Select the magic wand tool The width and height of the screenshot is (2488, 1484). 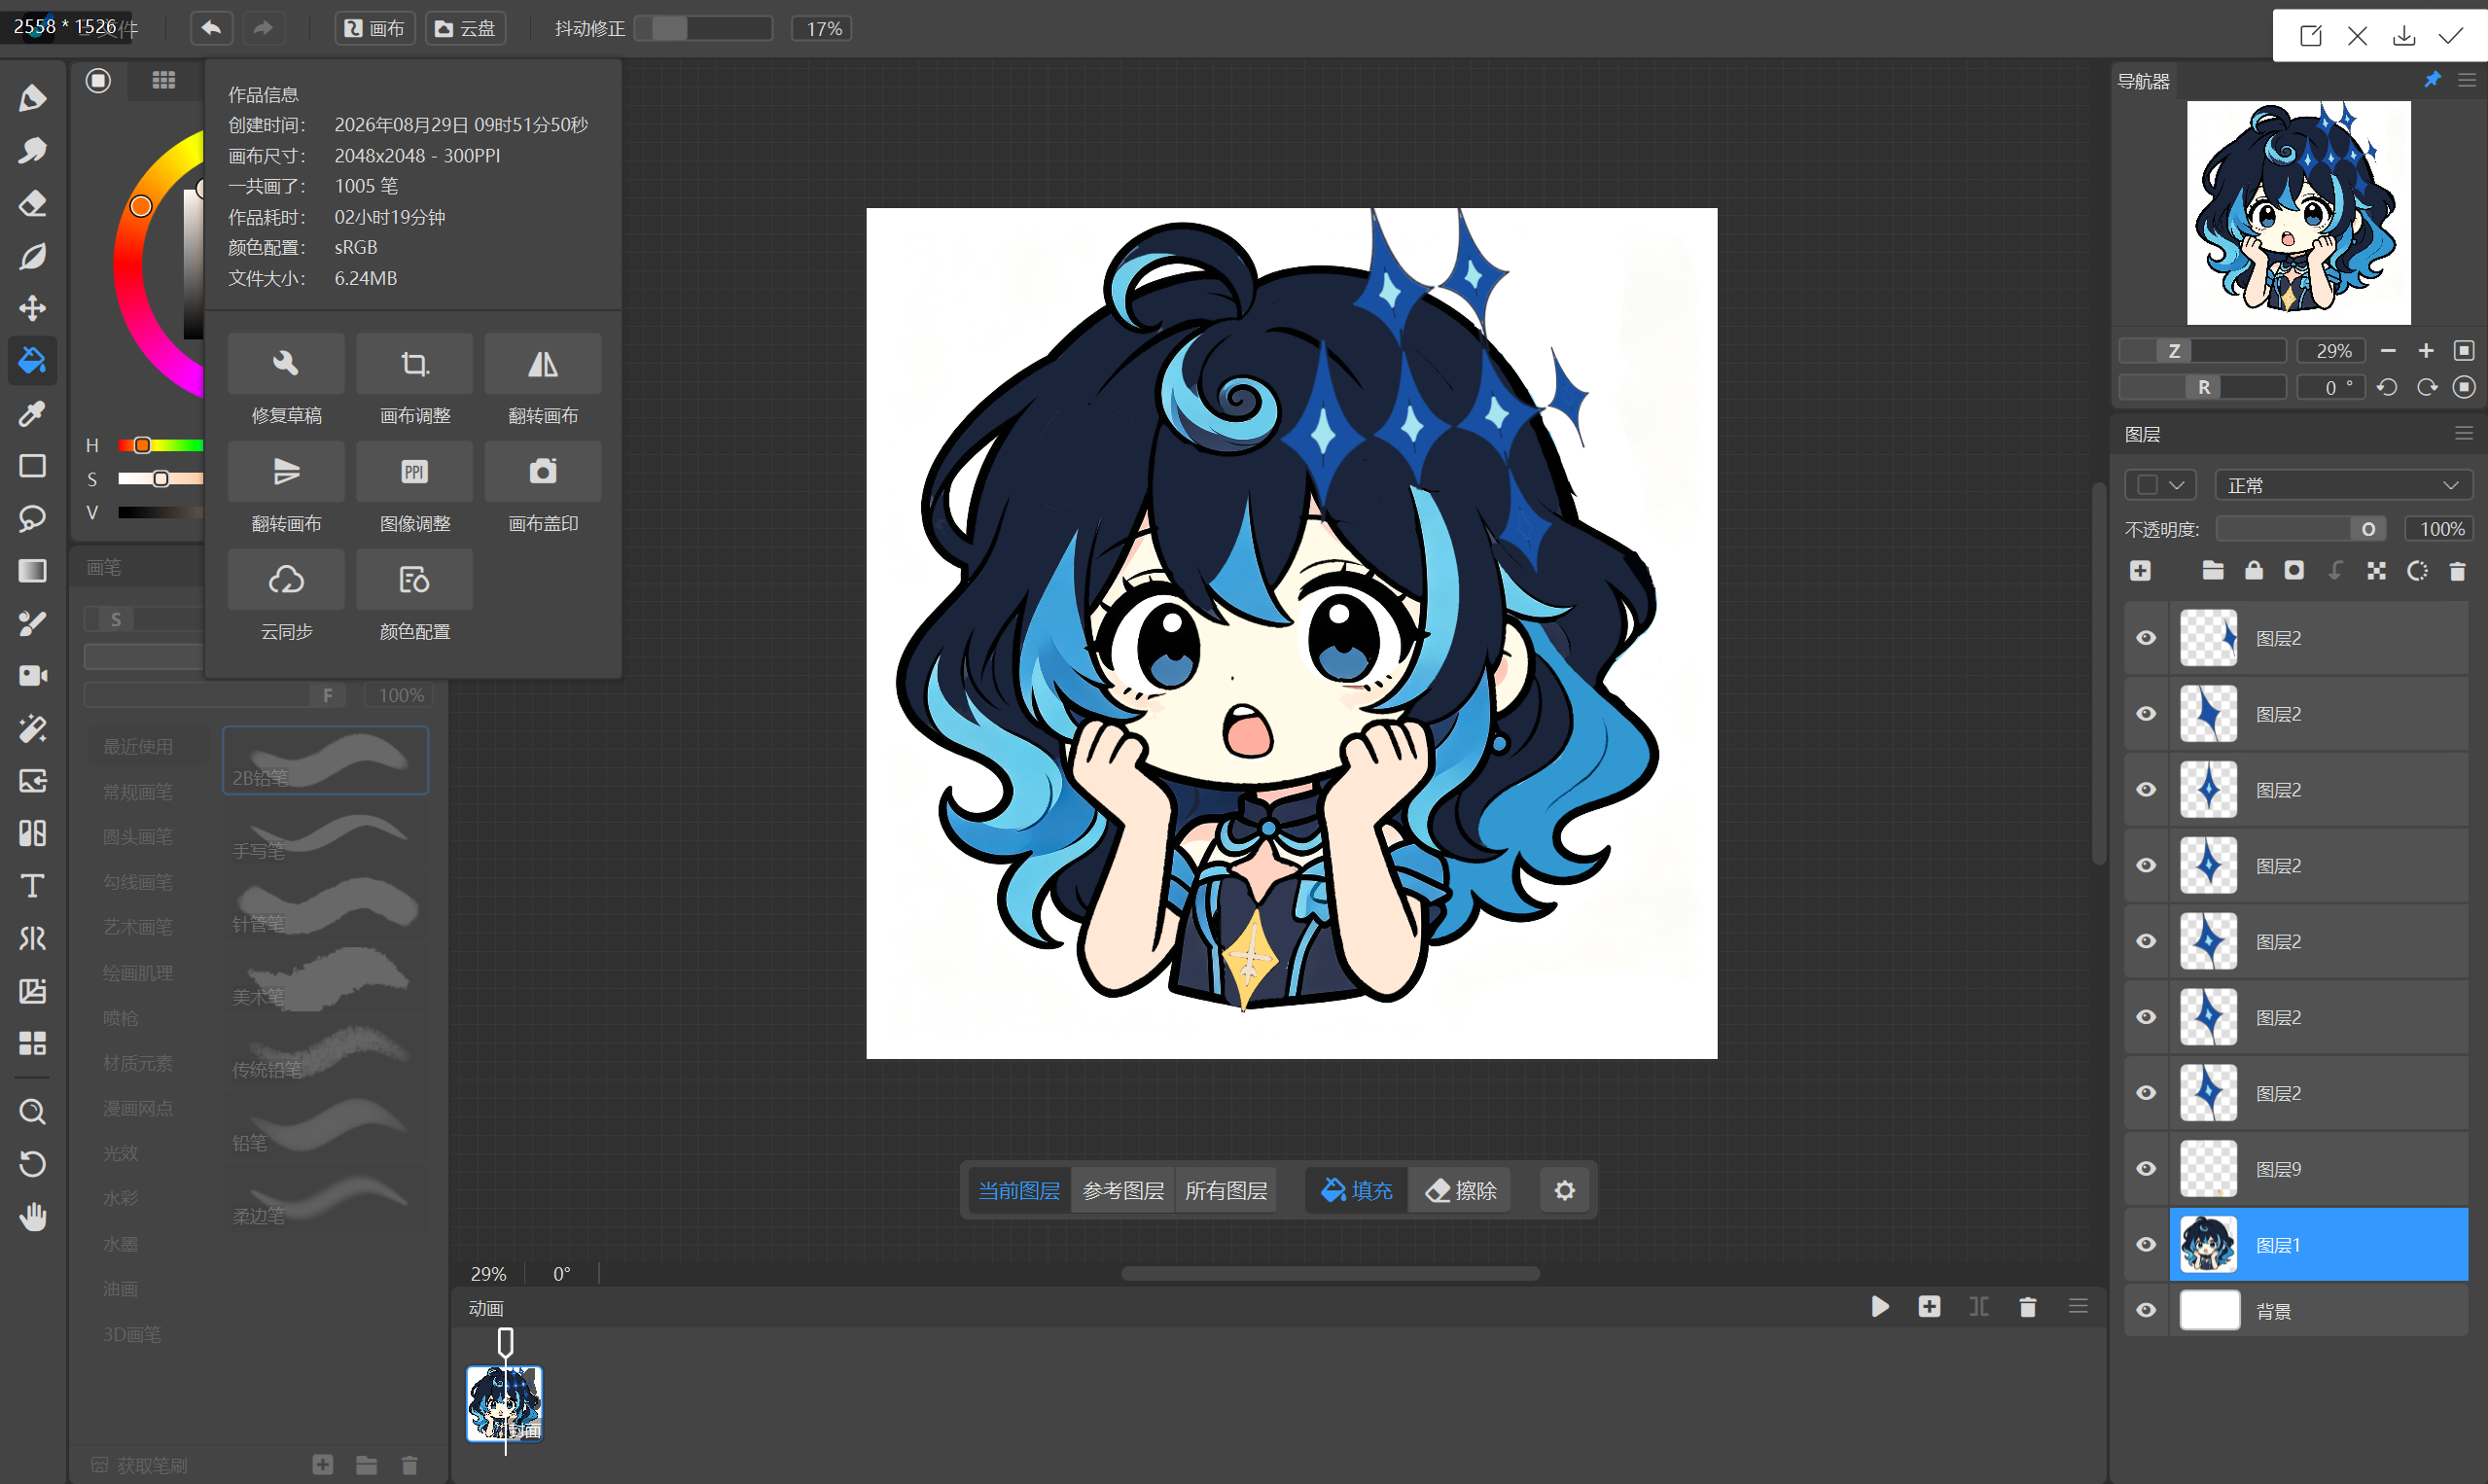coord(32,729)
